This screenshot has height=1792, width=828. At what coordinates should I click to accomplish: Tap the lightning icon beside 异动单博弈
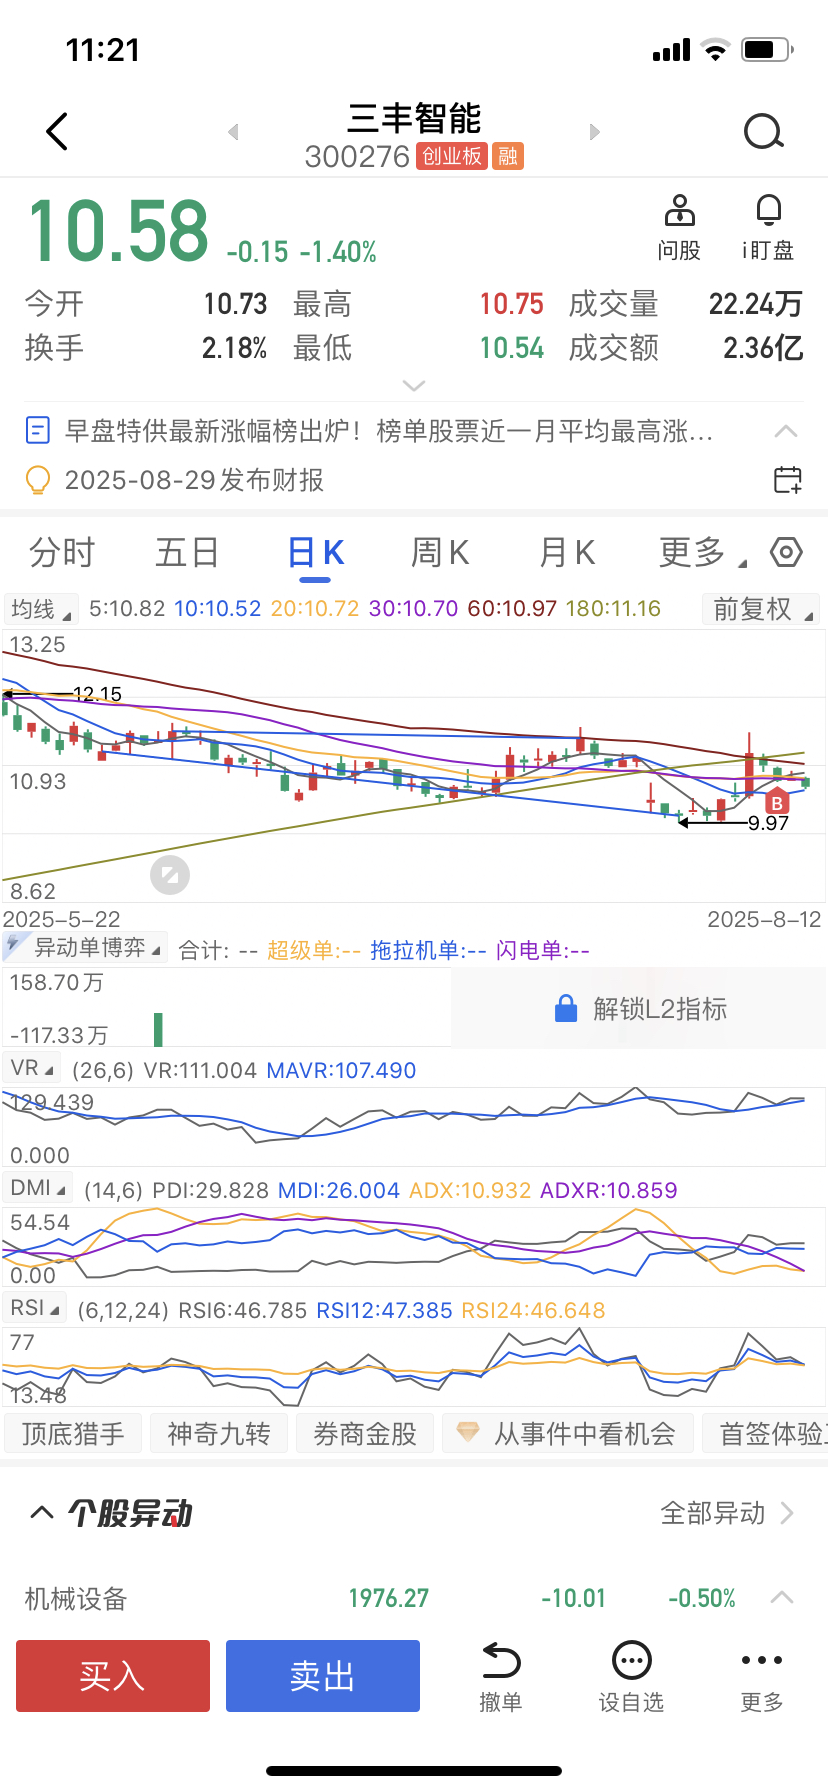coord(14,945)
